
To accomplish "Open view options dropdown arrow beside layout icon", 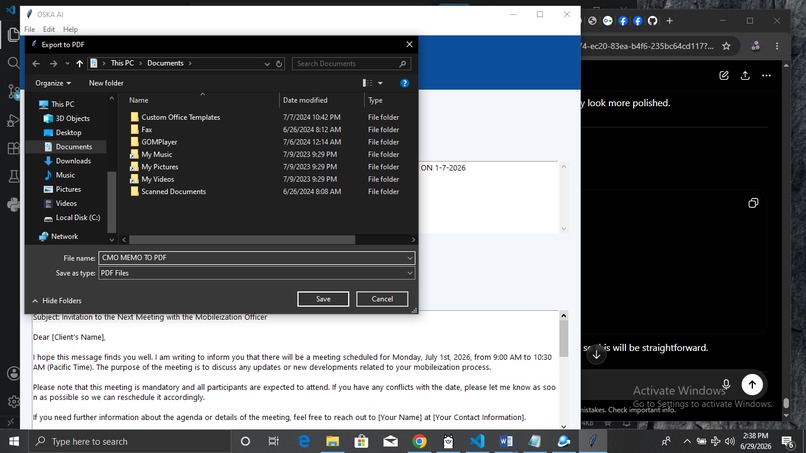I will [380, 83].
